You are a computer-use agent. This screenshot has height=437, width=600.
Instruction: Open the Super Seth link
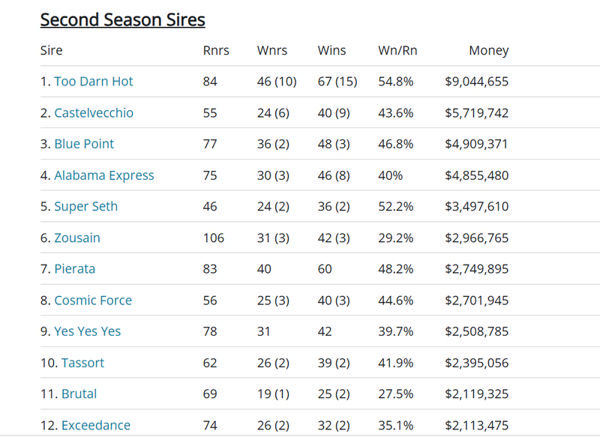click(x=85, y=206)
